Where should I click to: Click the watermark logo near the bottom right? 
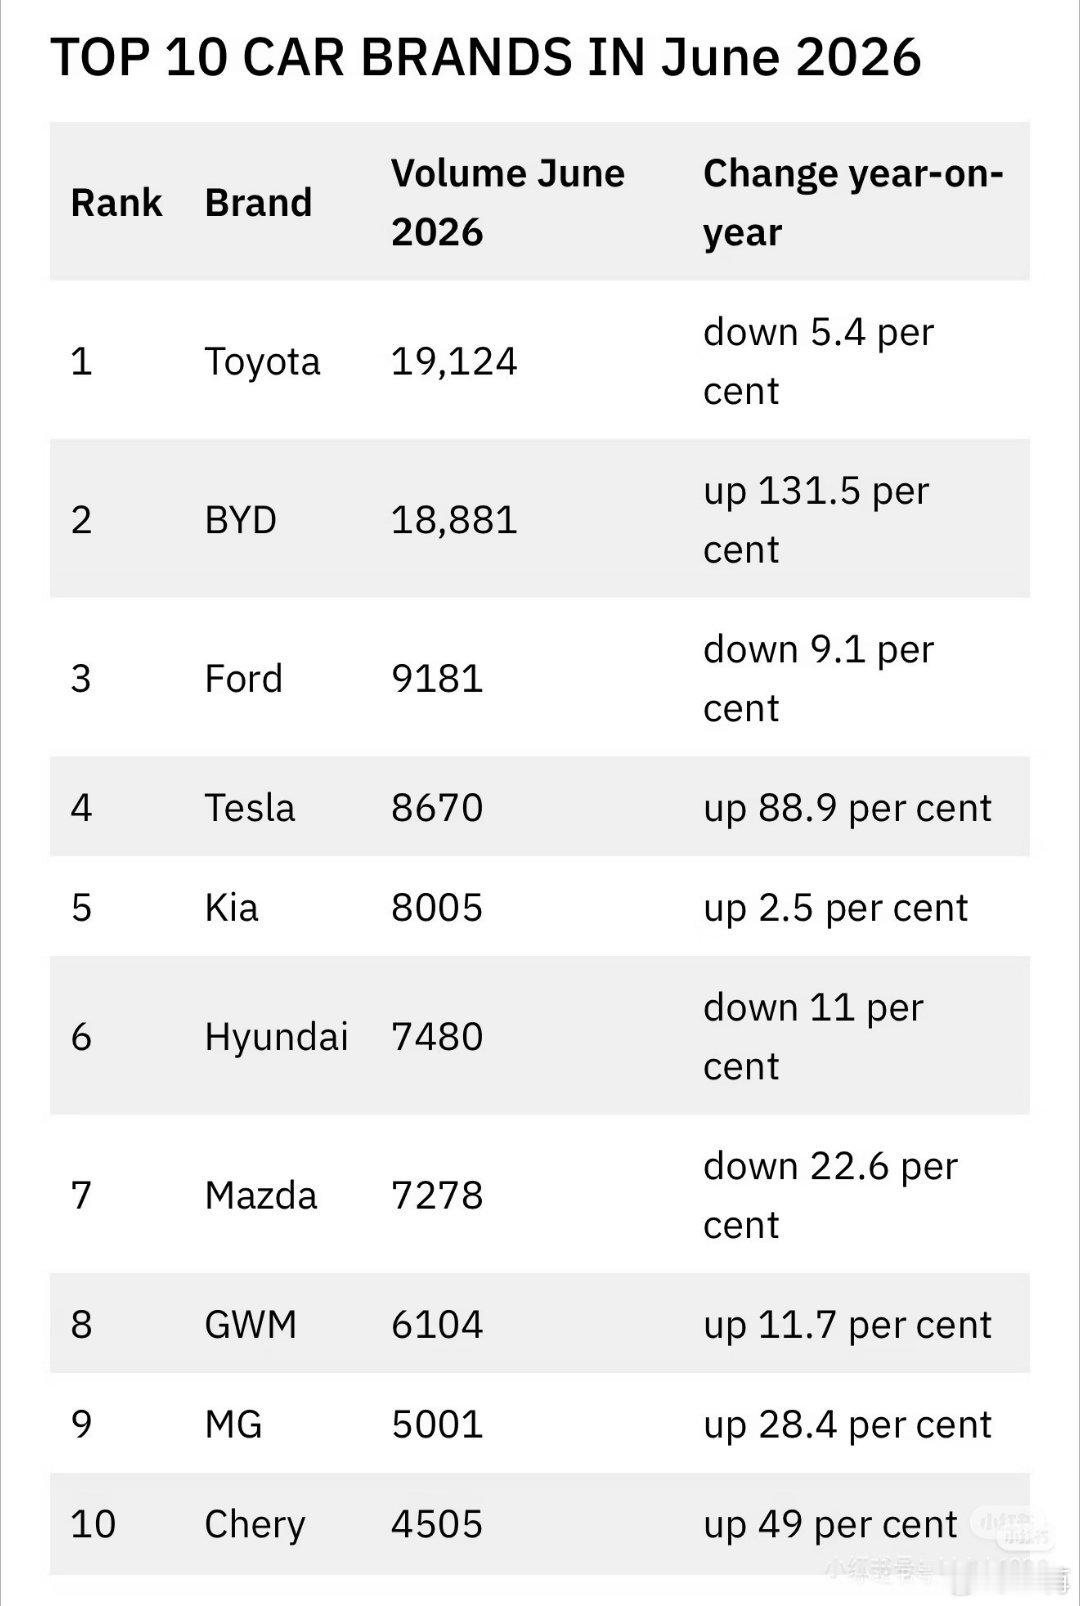[x=1014, y=1527]
